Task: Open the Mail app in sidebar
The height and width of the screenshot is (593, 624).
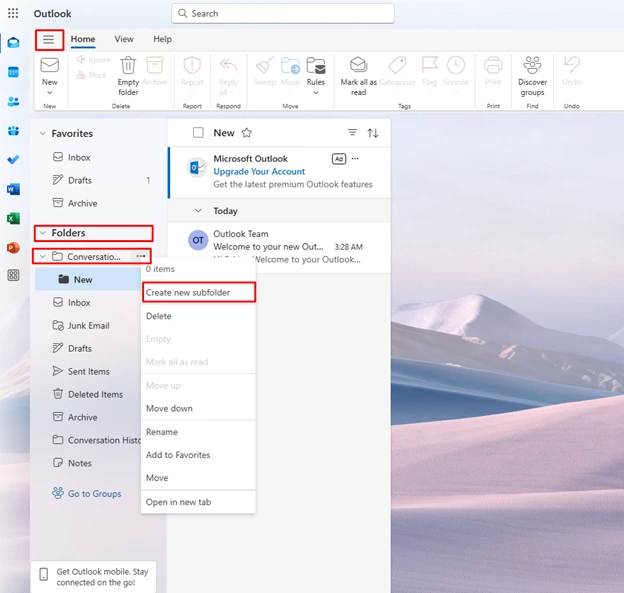Action: 13,42
